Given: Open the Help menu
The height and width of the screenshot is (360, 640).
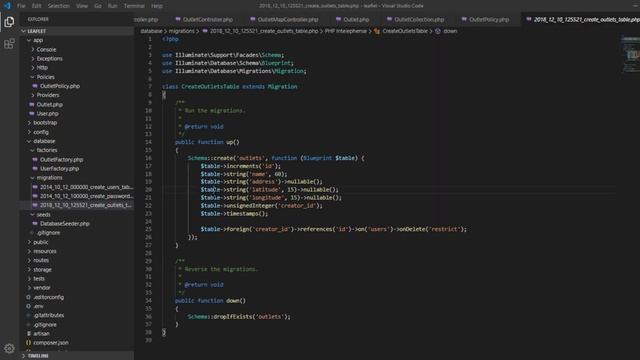Looking at the screenshot, I should (x=157, y=6).
